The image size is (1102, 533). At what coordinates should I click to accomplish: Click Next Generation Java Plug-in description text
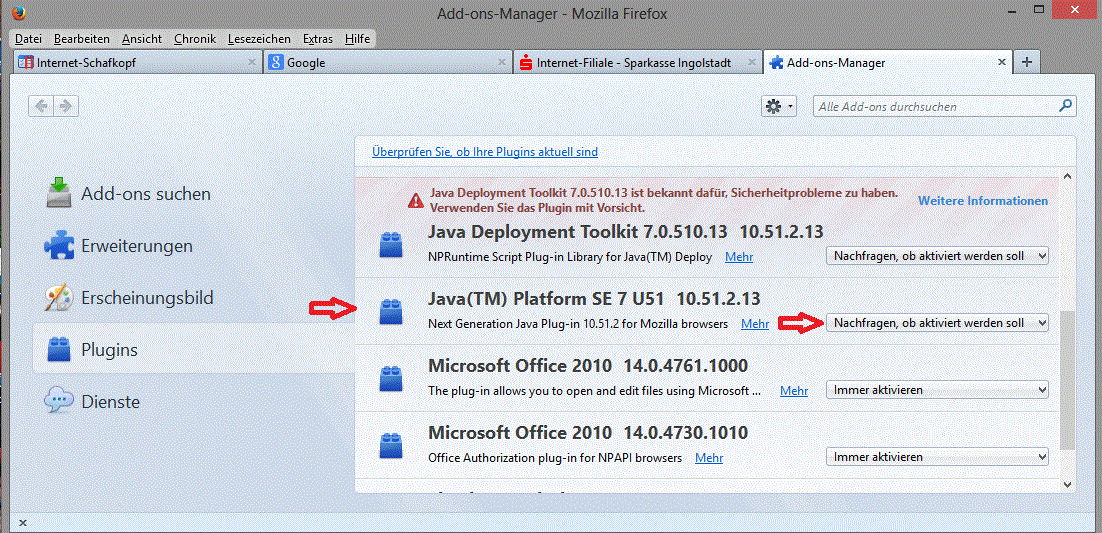tap(578, 324)
